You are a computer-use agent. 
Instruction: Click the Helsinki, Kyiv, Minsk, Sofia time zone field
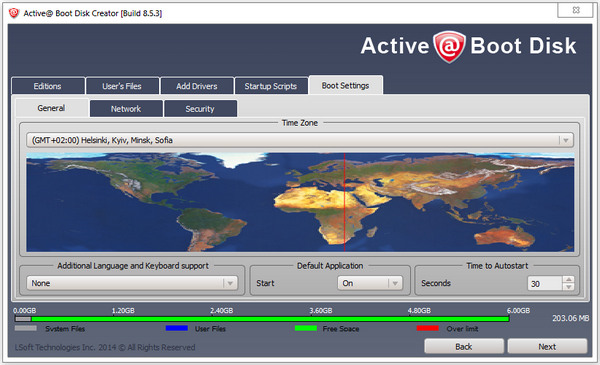tap(300, 140)
